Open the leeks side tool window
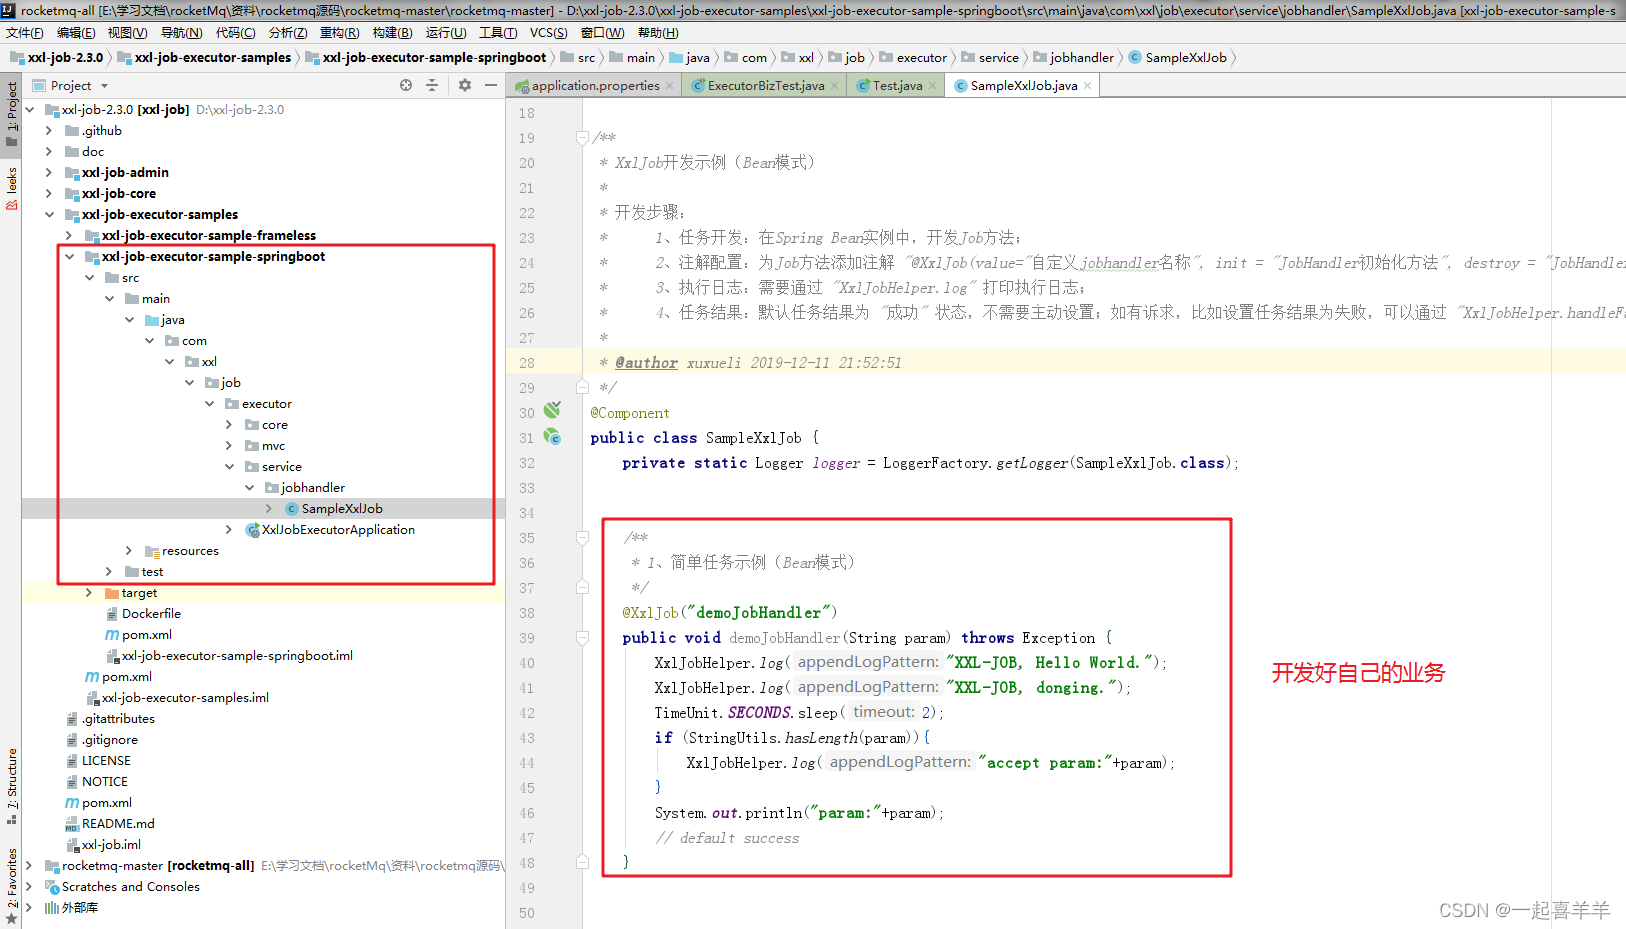 coord(12,188)
